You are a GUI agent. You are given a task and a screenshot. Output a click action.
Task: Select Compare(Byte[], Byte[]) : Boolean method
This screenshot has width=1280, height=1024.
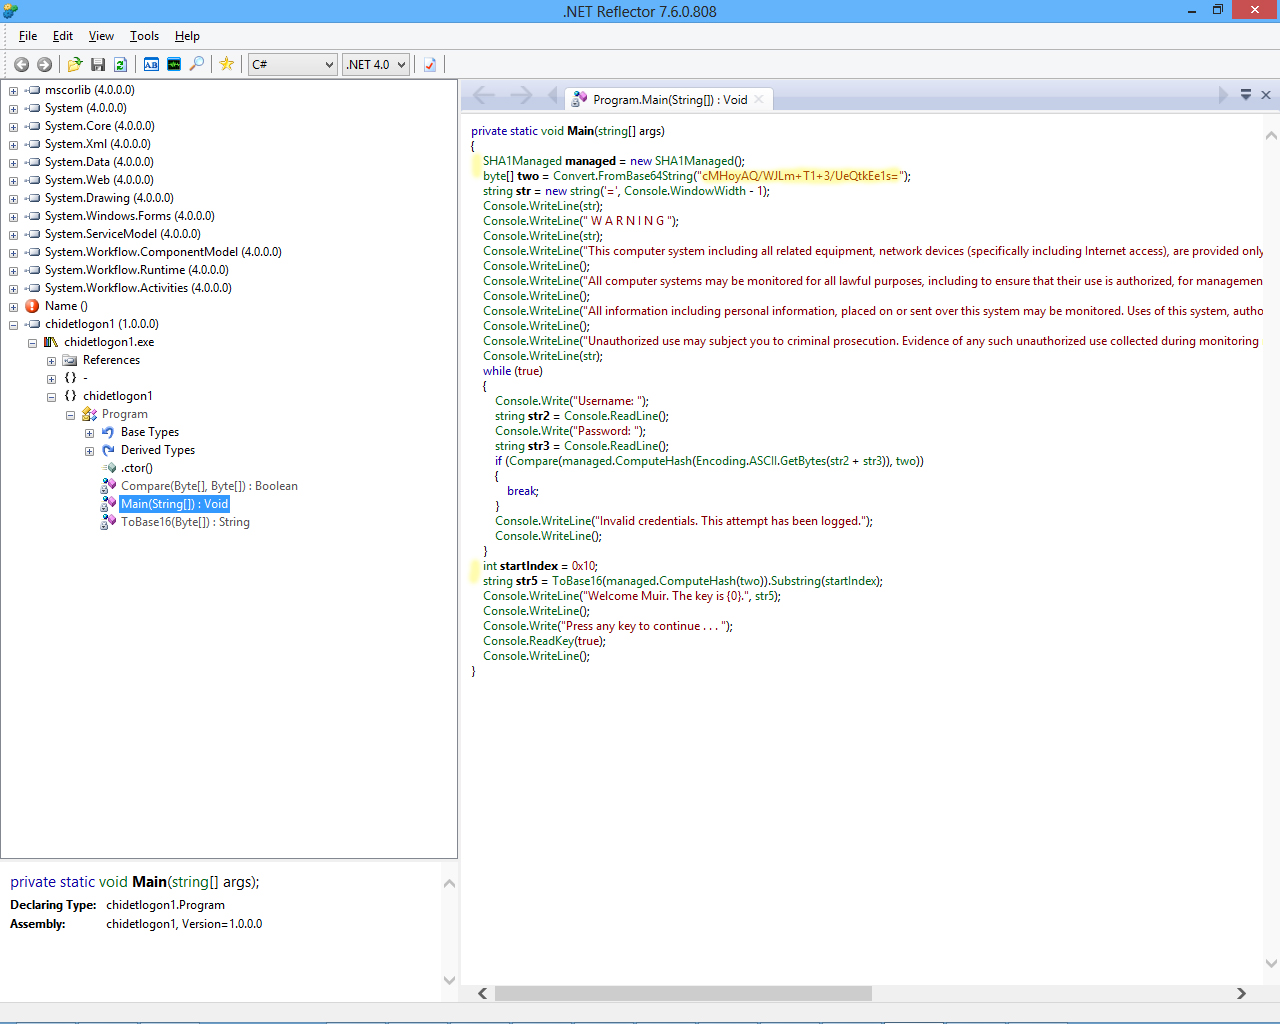click(x=209, y=486)
